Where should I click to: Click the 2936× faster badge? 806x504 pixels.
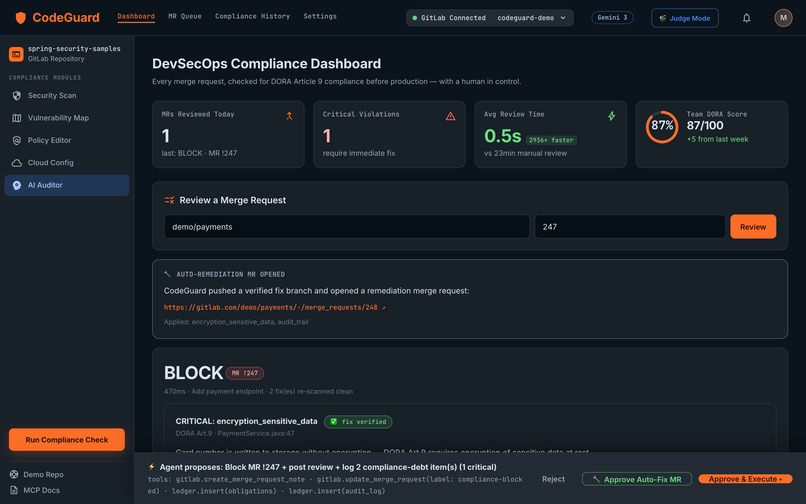tap(551, 140)
